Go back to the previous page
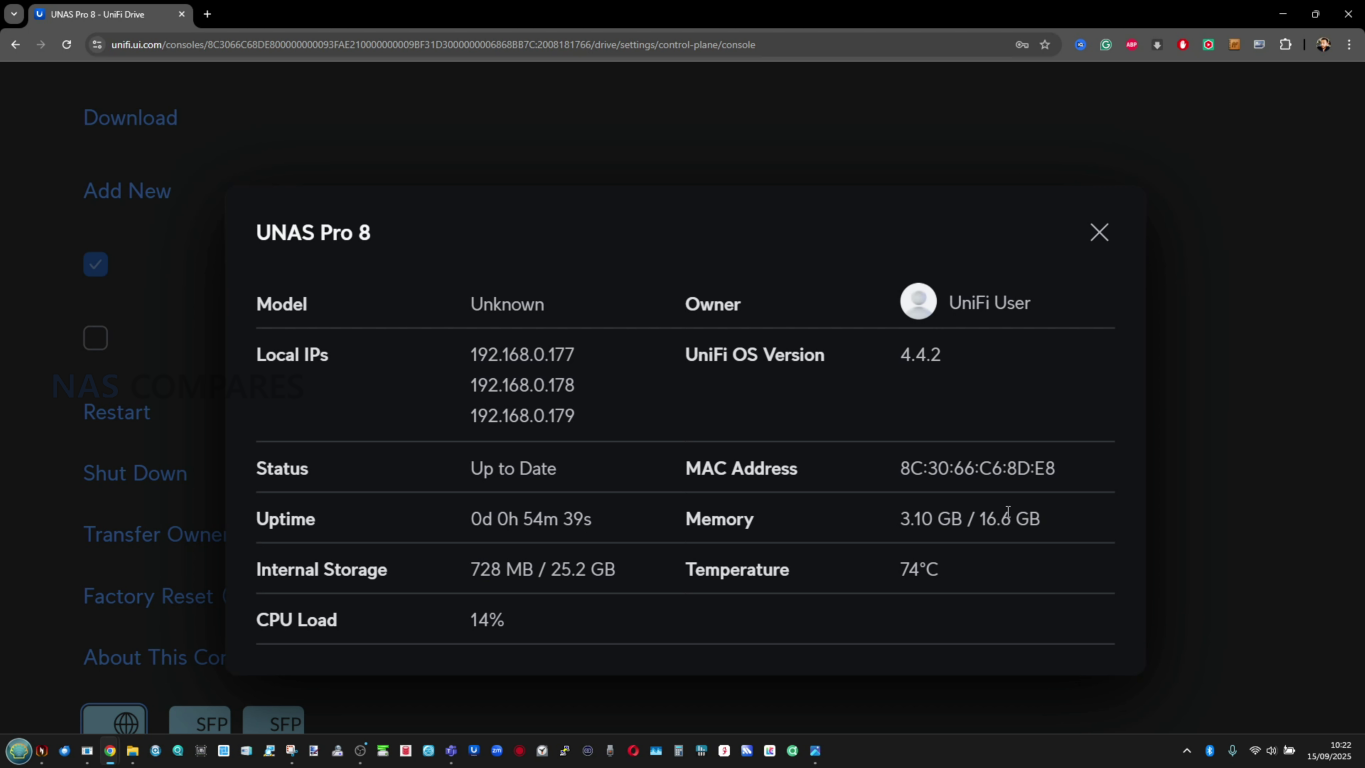1365x768 pixels. (15, 44)
